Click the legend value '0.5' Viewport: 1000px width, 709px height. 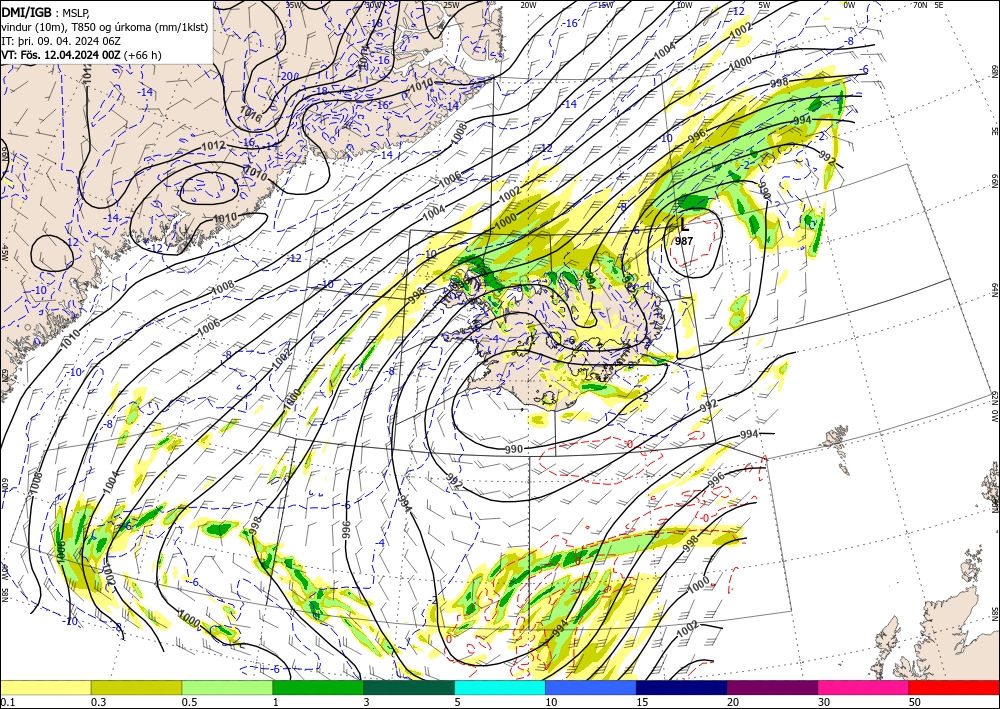[189, 702]
